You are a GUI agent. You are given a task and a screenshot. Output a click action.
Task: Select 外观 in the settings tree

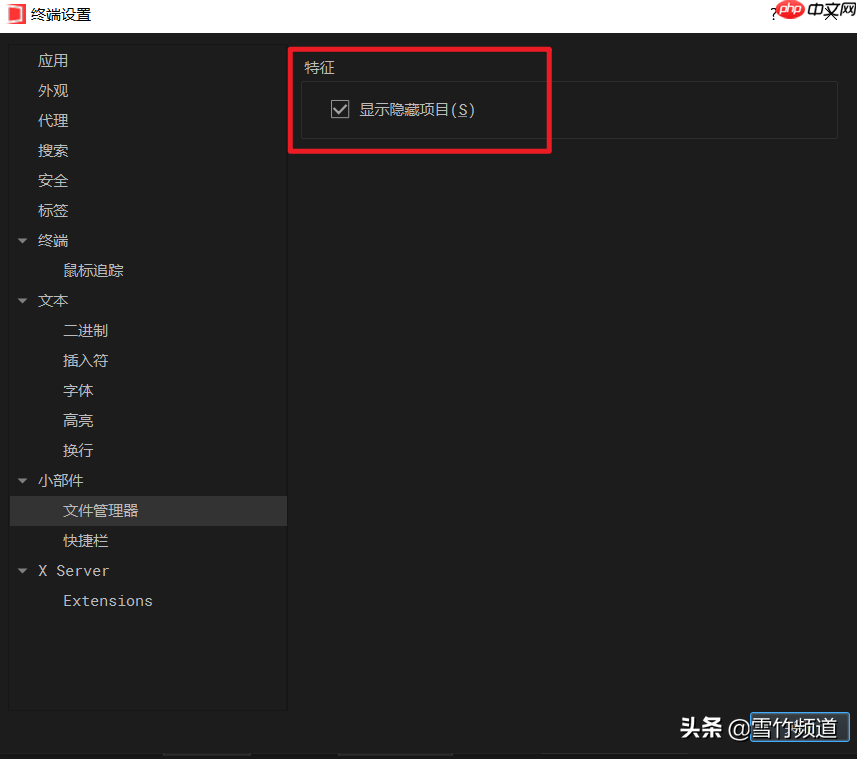[x=53, y=91]
